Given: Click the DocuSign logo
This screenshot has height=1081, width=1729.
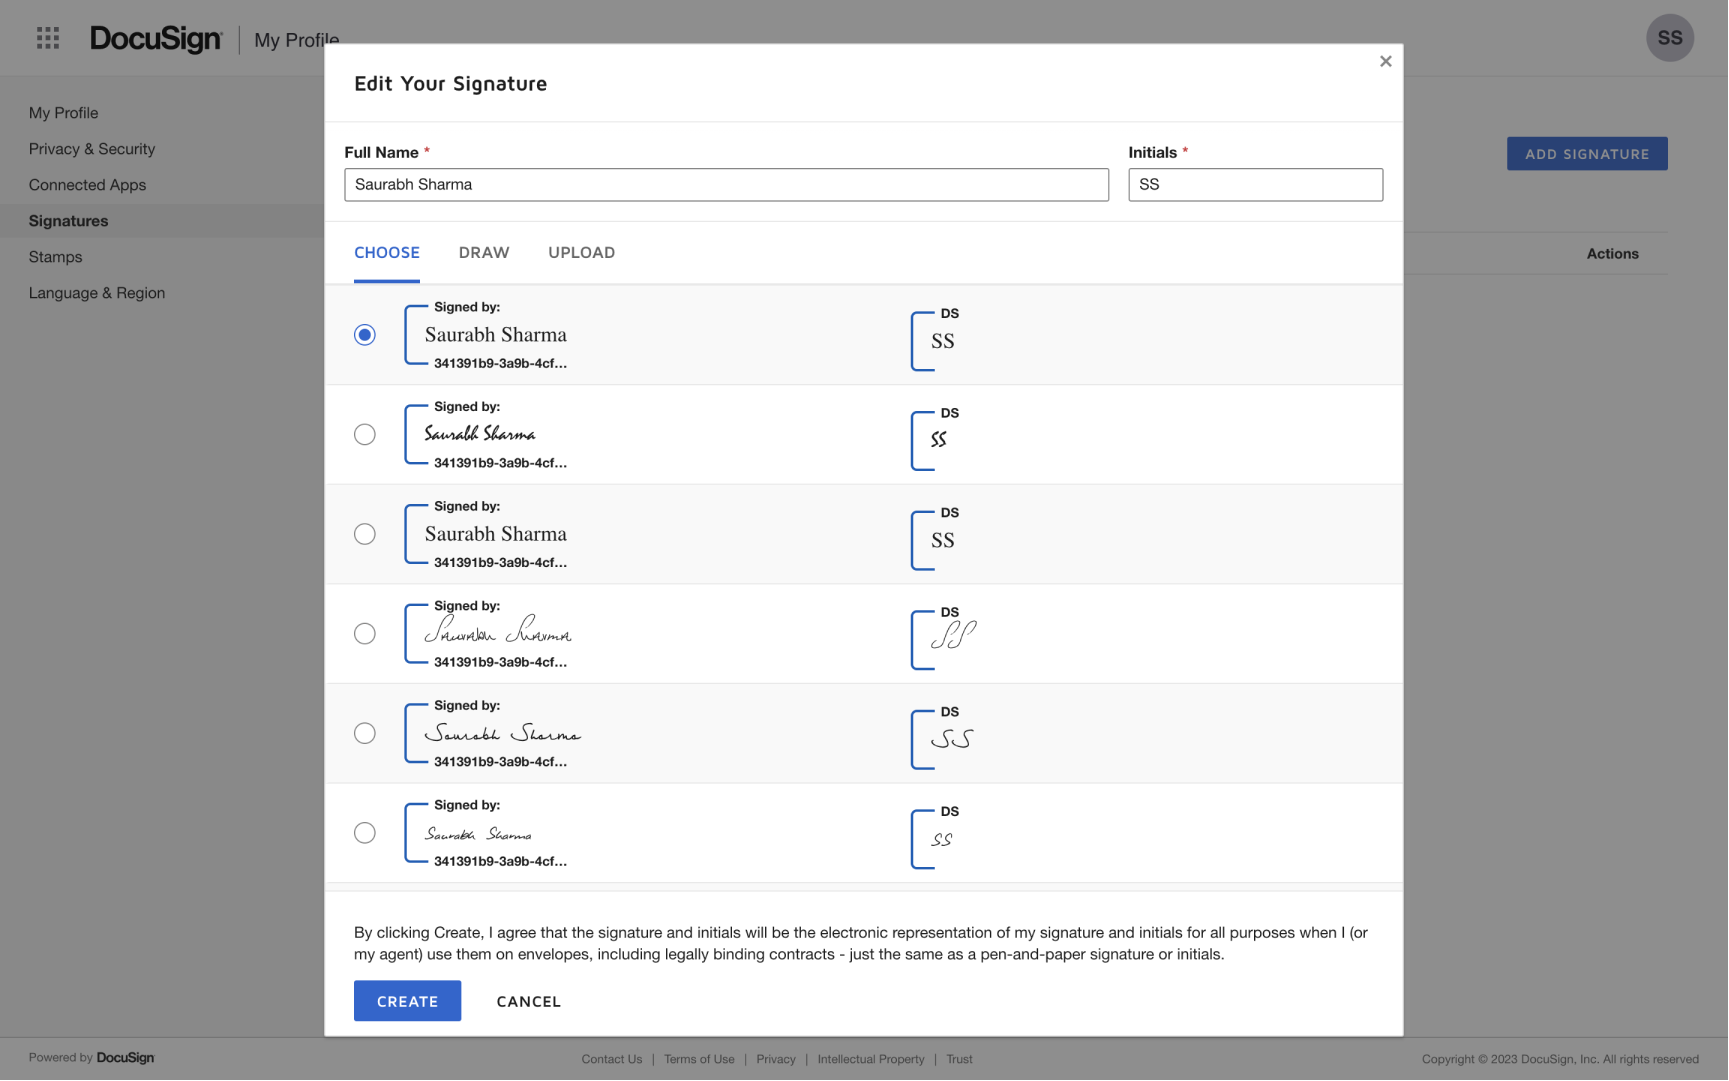Looking at the screenshot, I should (x=155, y=39).
